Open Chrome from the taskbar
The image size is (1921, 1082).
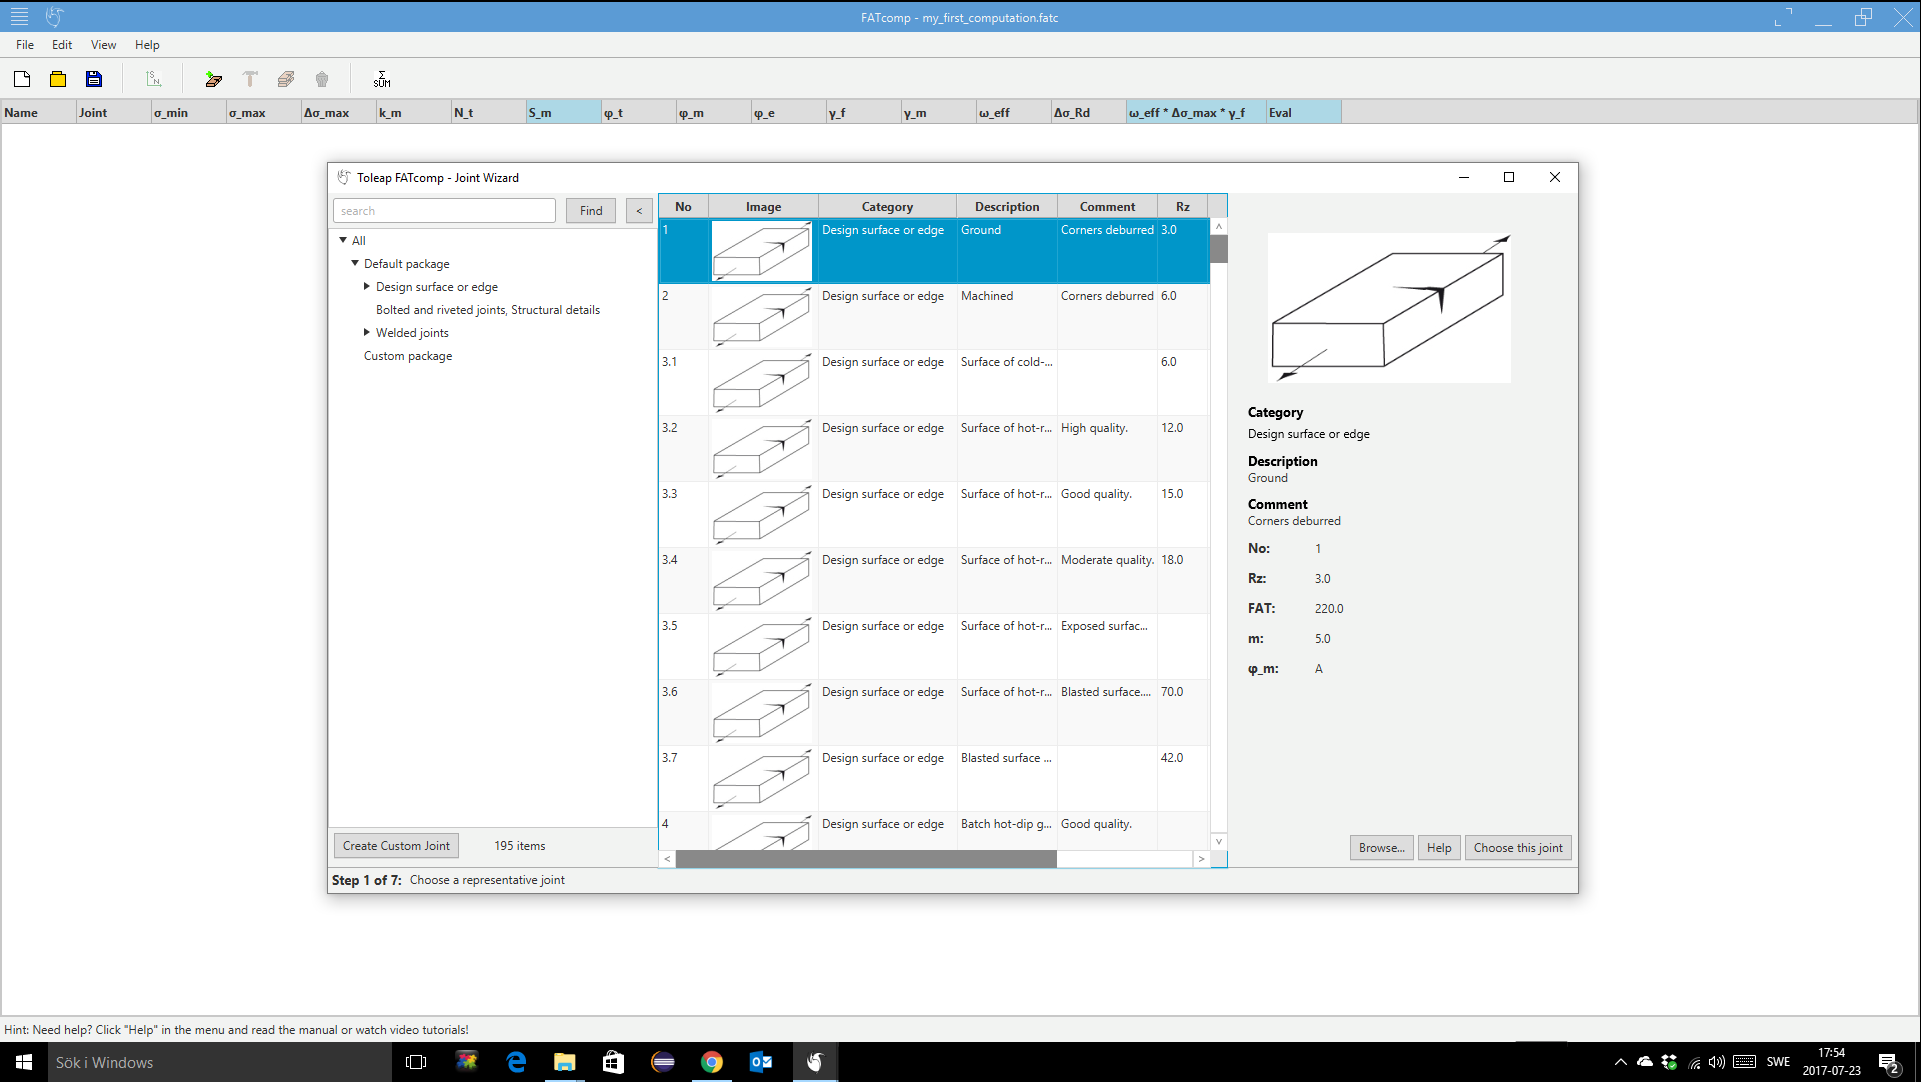click(712, 1062)
